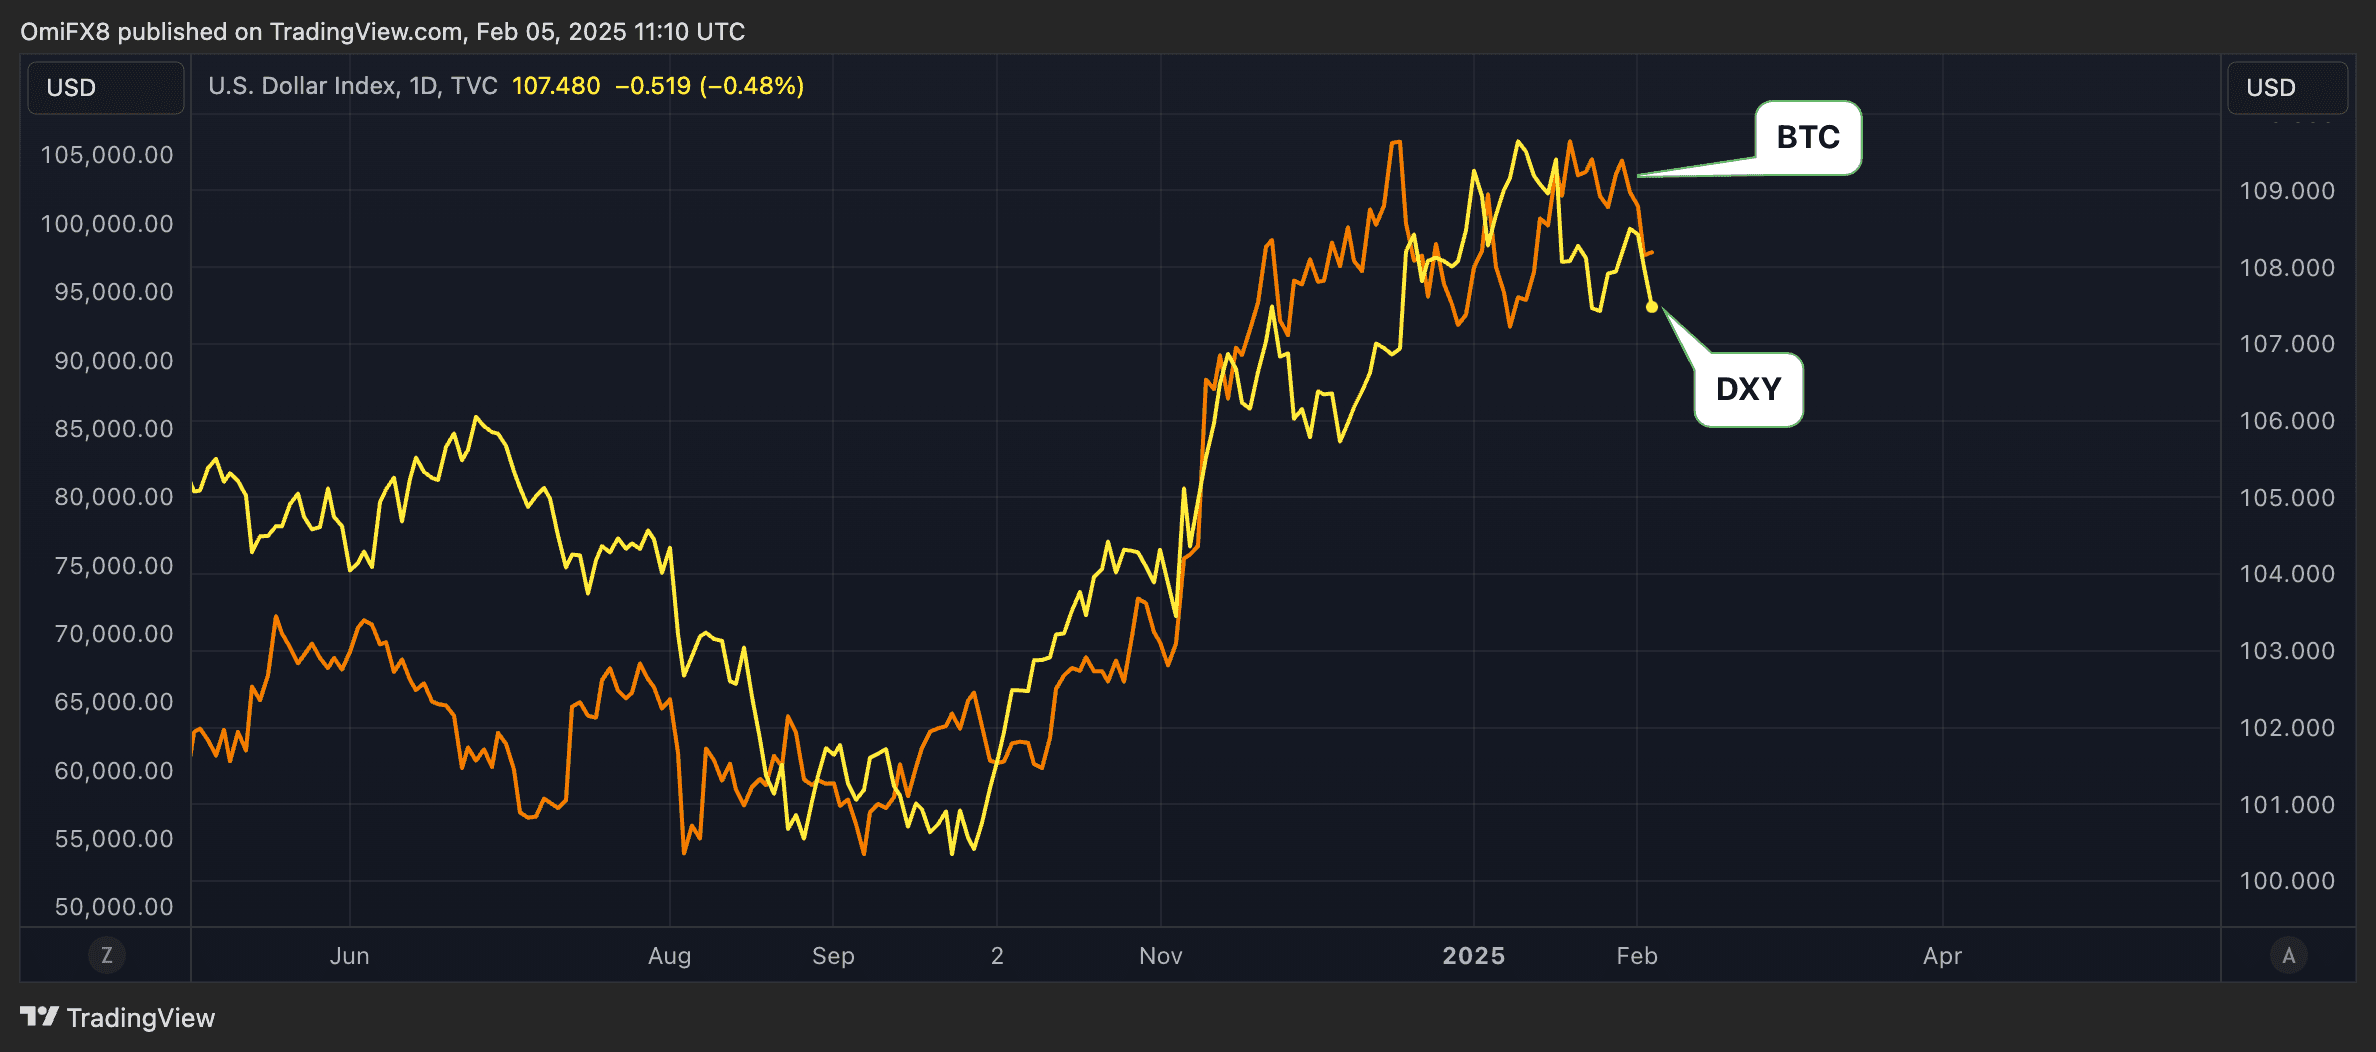Click the Sep label on time axis
2376x1052 pixels.
tap(833, 956)
